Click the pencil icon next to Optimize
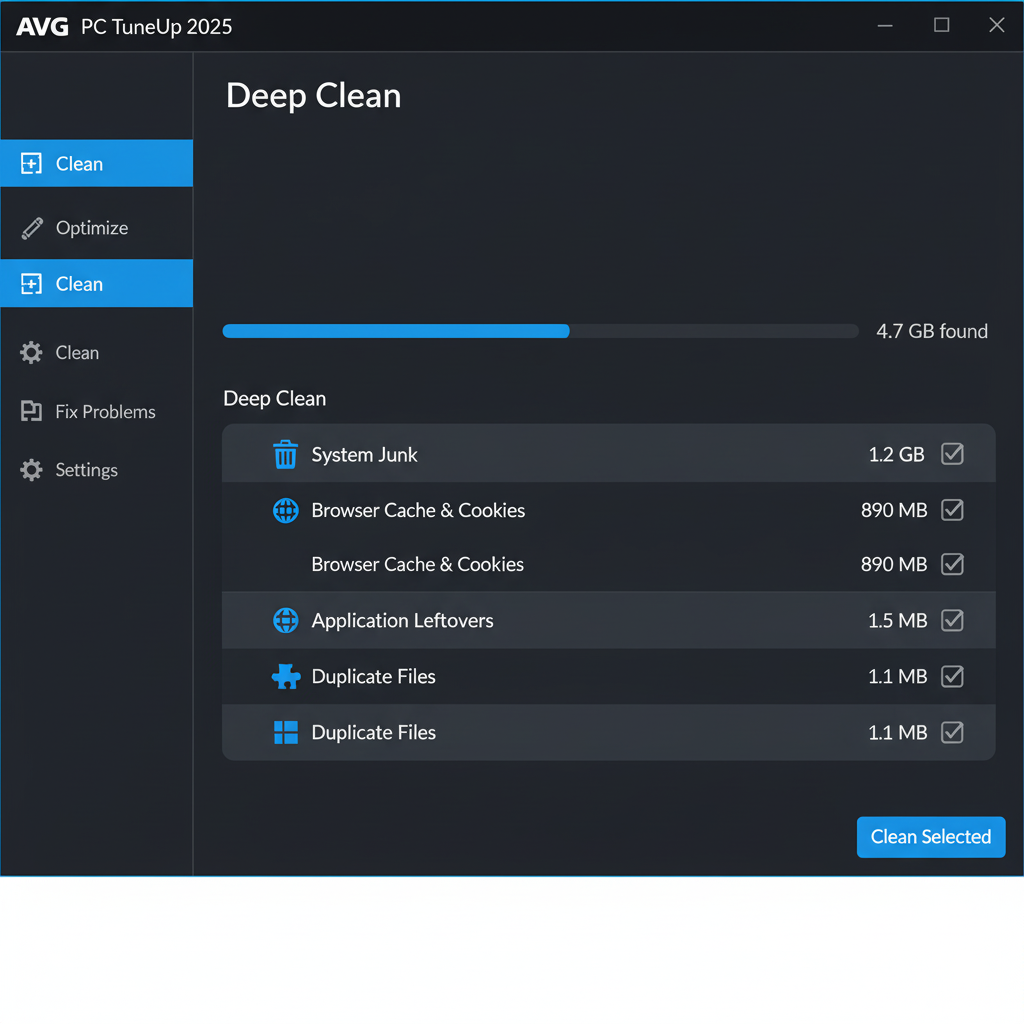 [32, 228]
